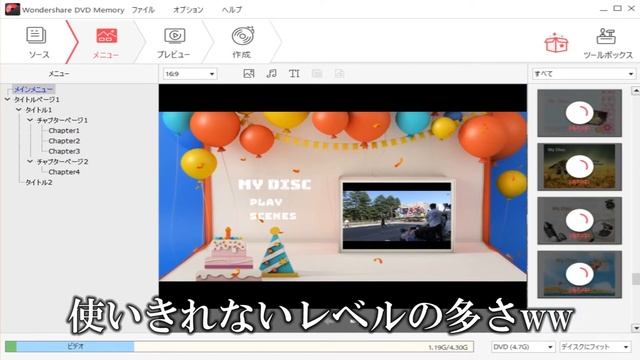Choose the second template thumbnail

[x=579, y=167]
